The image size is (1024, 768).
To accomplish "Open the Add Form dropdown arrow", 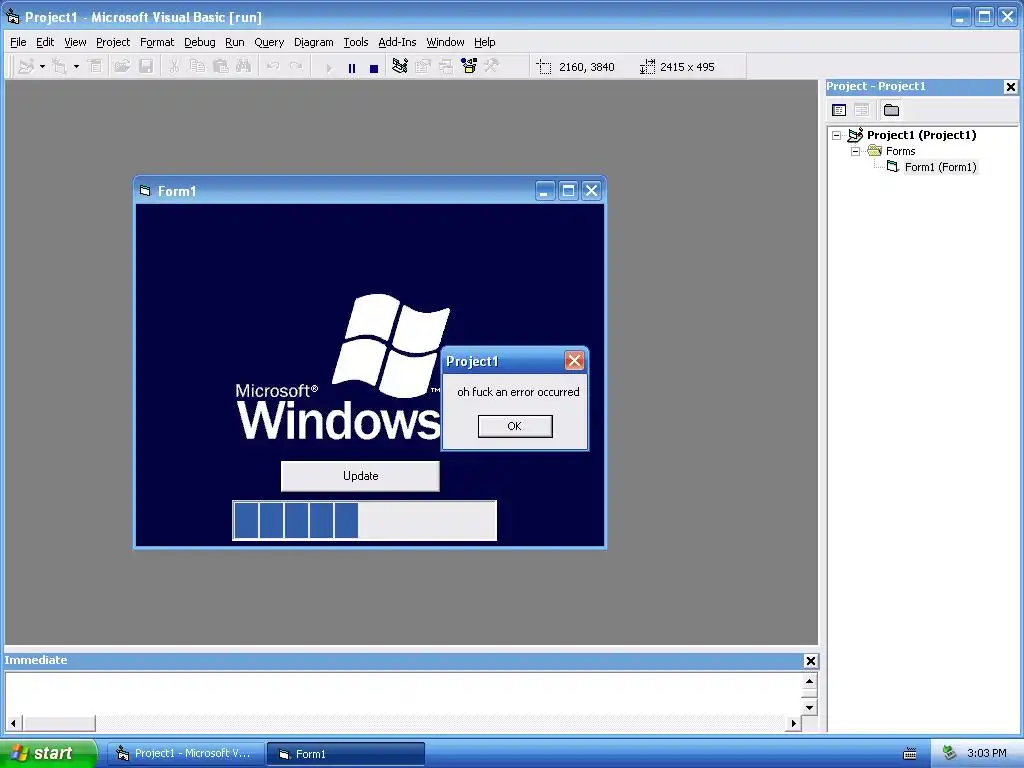I will pyautogui.click(x=76, y=67).
